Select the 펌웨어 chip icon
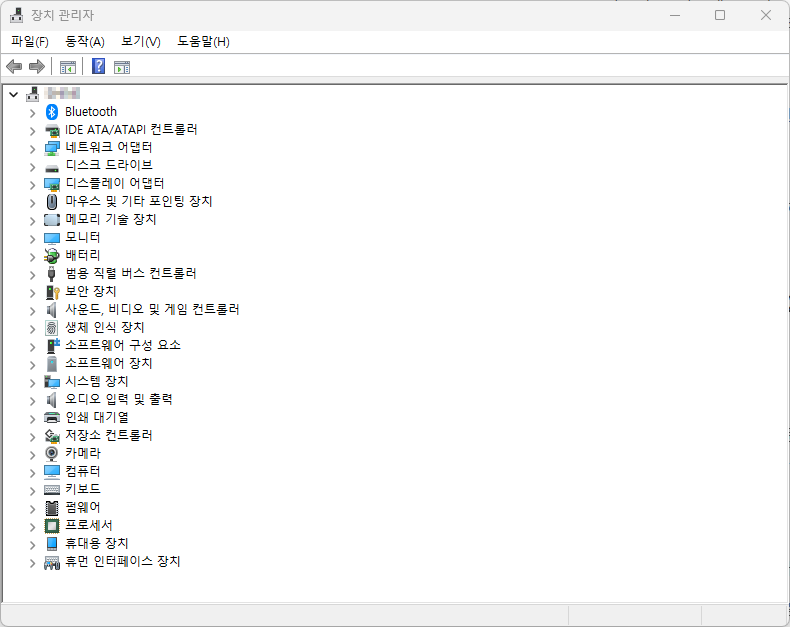 tap(51, 508)
